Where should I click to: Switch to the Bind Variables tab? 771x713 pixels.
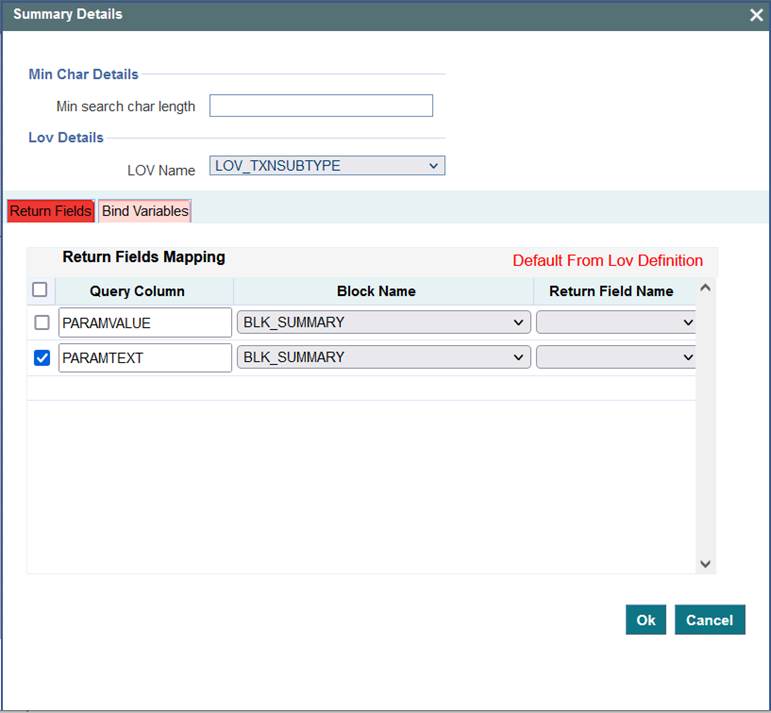(x=145, y=211)
